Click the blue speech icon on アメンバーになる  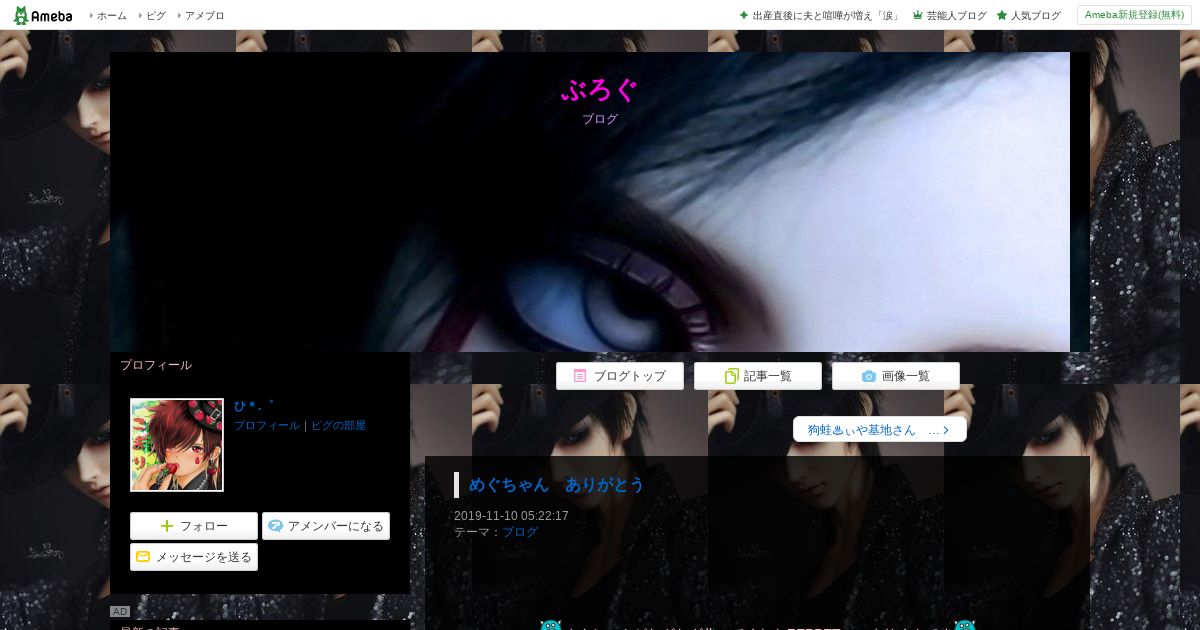pos(276,526)
